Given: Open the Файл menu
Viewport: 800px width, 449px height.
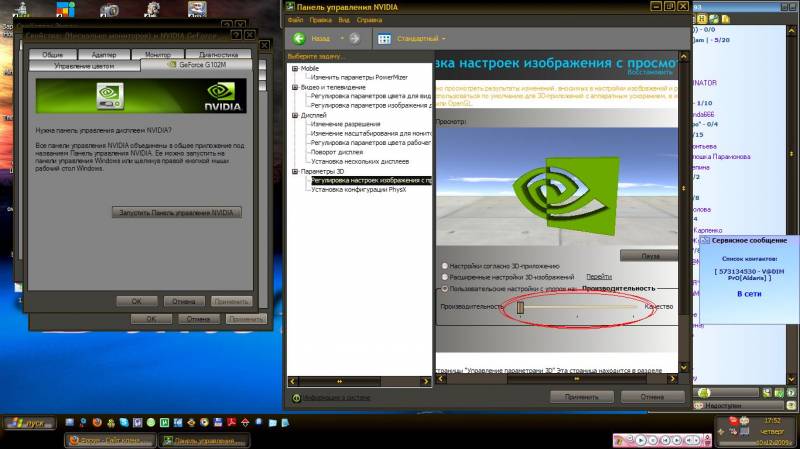Looking at the screenshot, I should 295,20.
